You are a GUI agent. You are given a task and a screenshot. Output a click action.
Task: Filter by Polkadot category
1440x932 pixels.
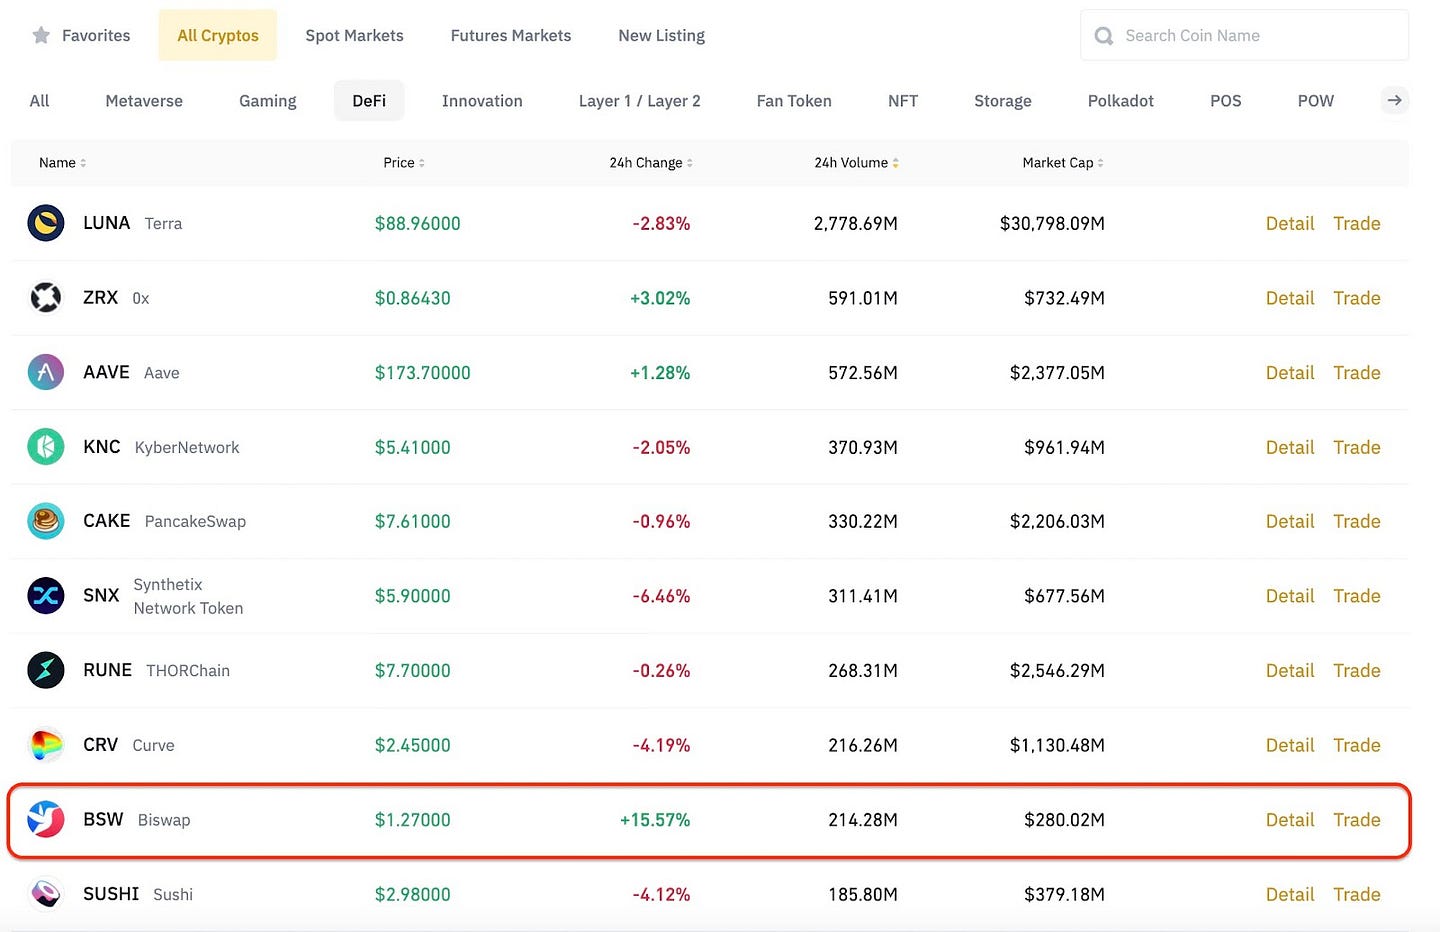(x=1121, y=101)
